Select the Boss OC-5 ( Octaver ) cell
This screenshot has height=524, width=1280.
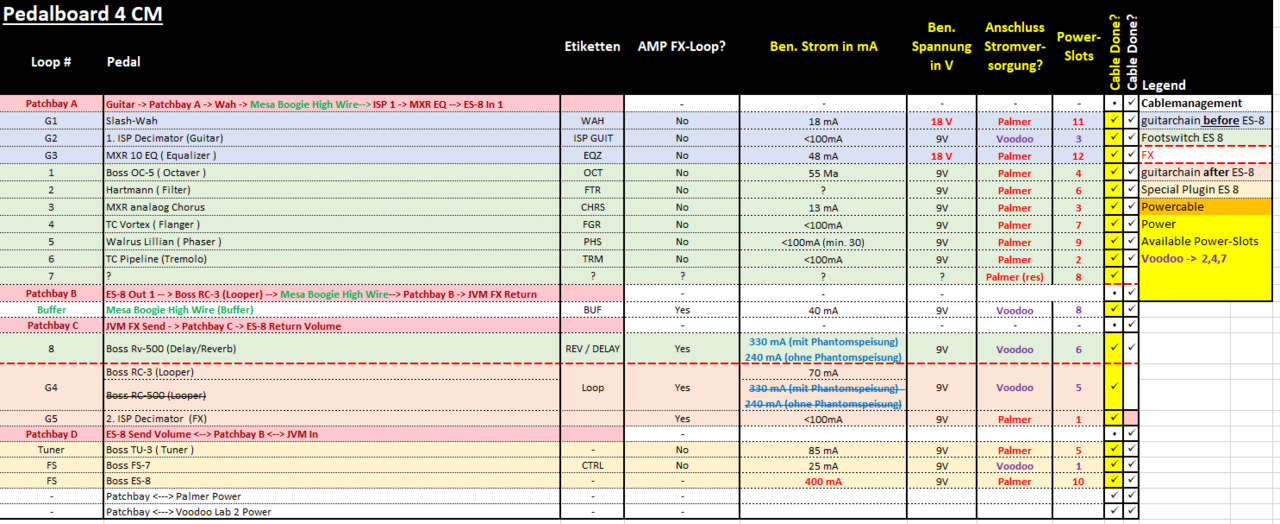[x=332, y=172]
